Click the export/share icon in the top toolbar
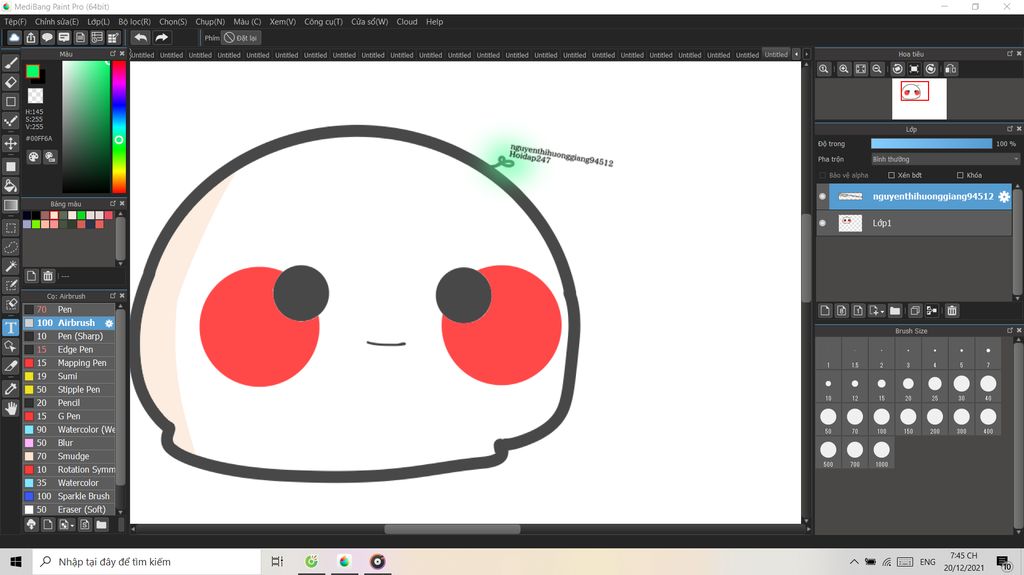The image size is (1024, 575). [x=31, y=38]
